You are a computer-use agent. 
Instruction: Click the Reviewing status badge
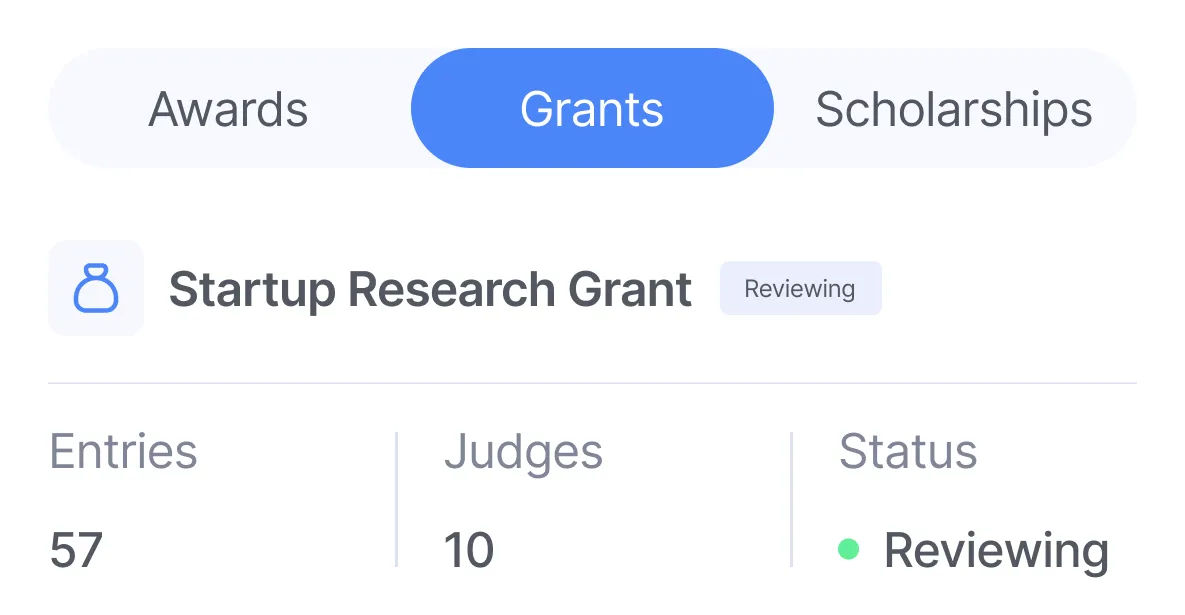click(800, 288)
